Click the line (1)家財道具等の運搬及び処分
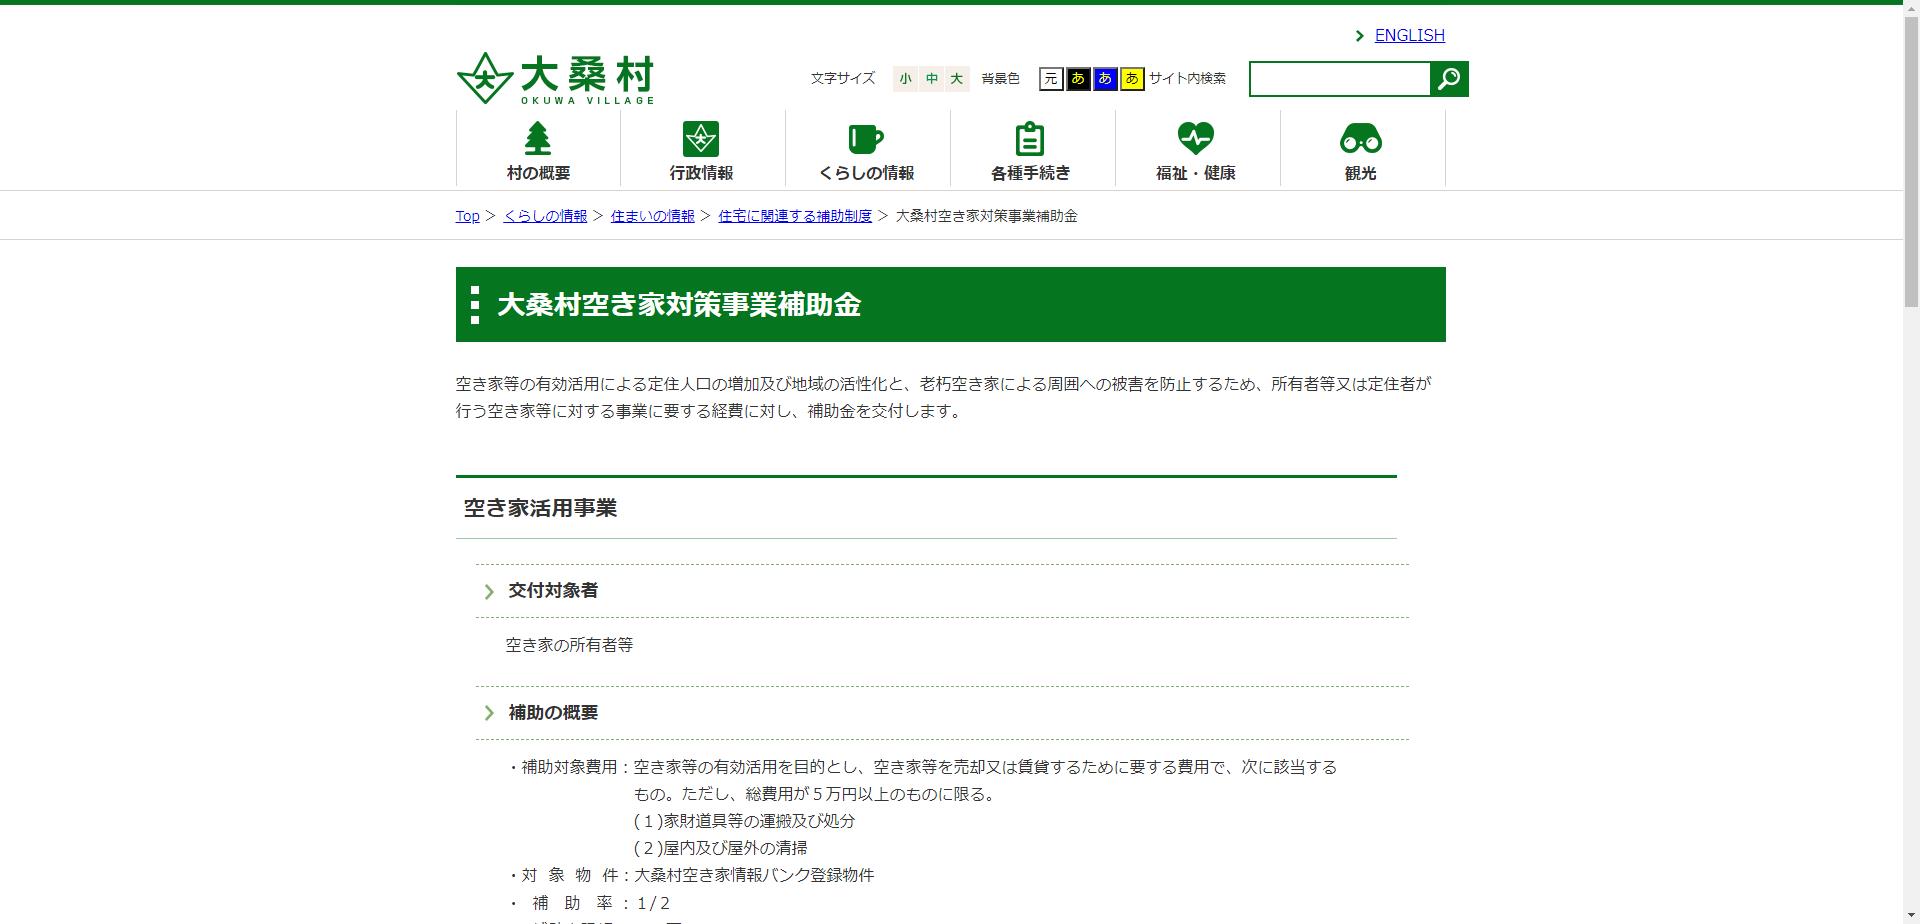Image resolution: width=1920 pixels, height=924 pixels. coord(745,821)
